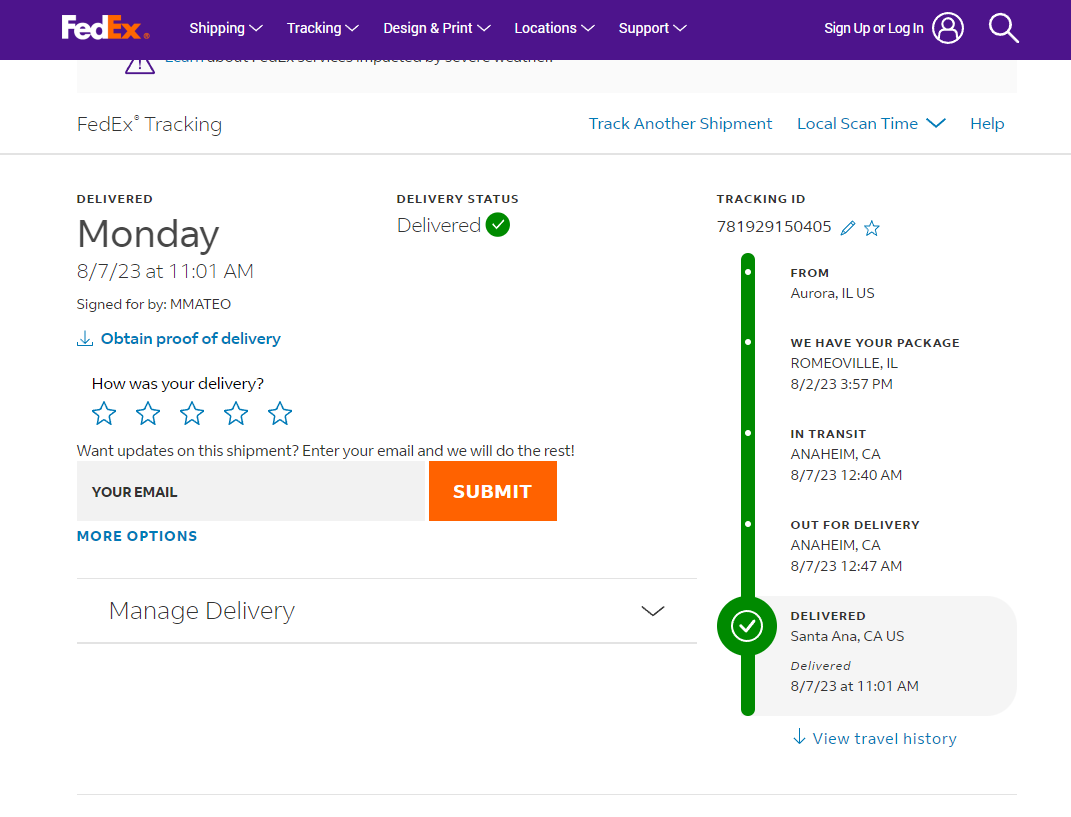Click ROMEOVILLE, IL location text
Screen dimensions: 1071x817
tap(844, 363)
